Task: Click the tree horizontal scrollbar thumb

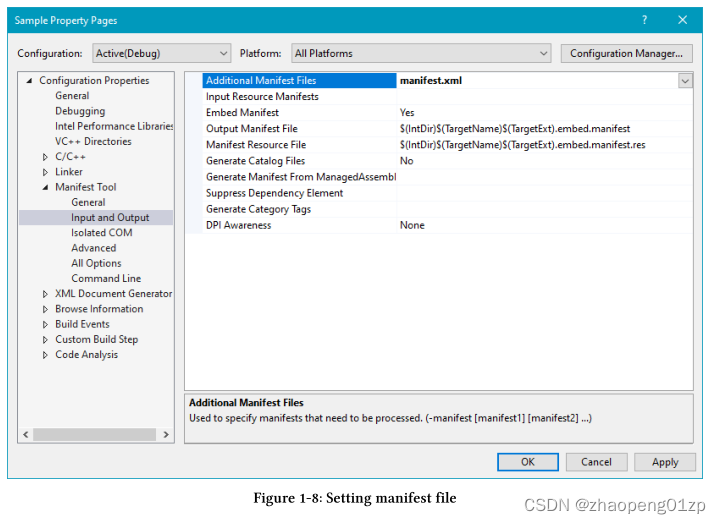Action: coord(95,434)
